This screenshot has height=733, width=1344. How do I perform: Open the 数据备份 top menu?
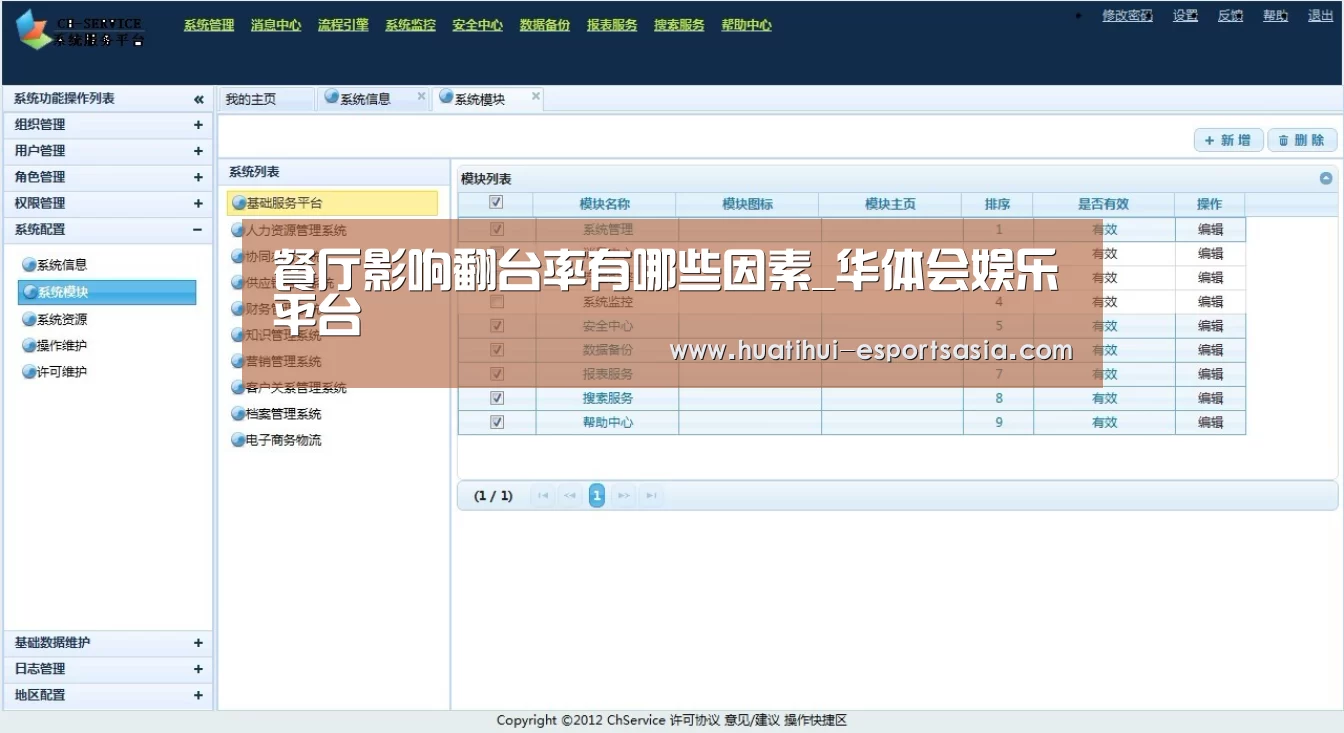pyautogui.click(x=545, y=25)
